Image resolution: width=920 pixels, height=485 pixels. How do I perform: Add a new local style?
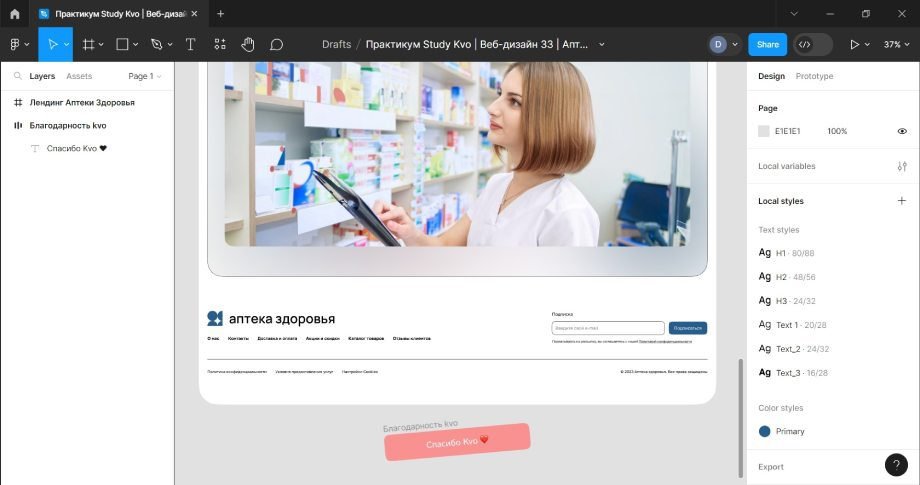(902, 201)
